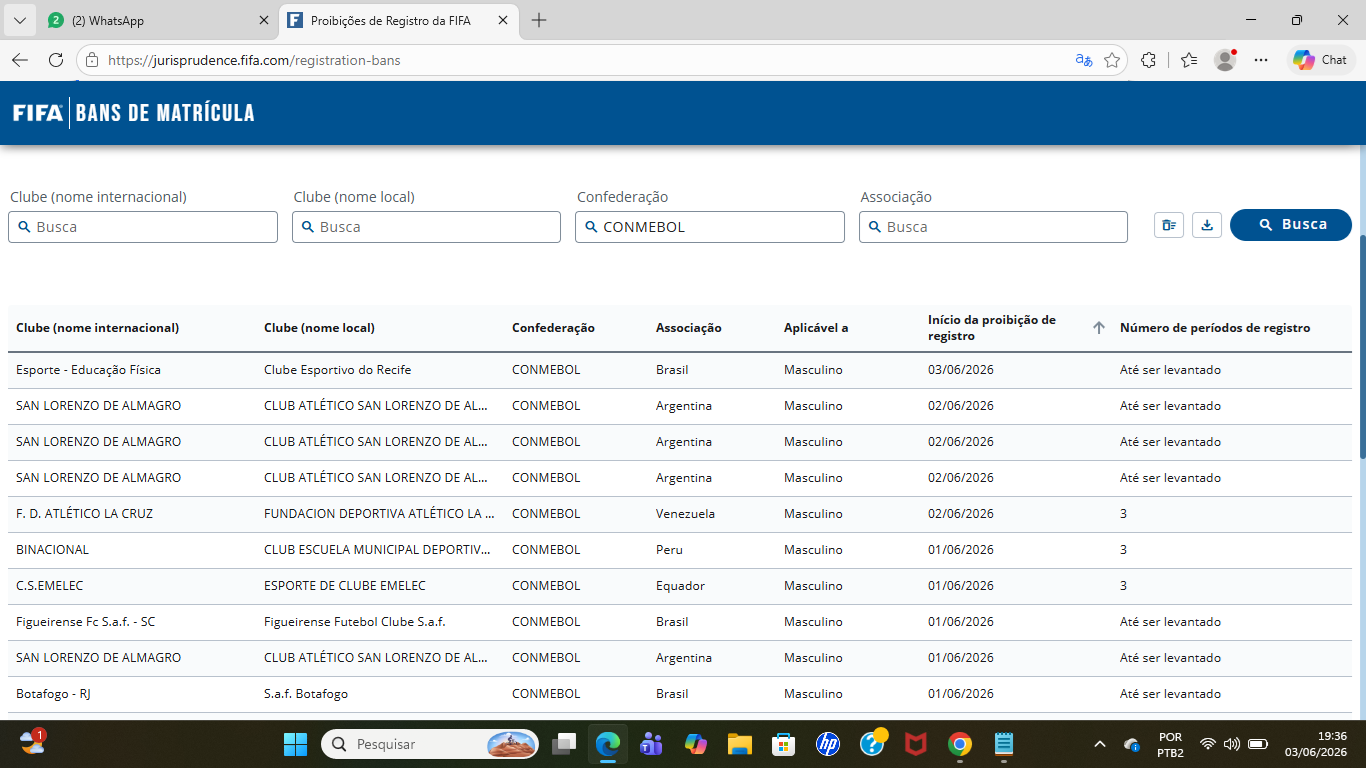This screenshot has height=768, width=1366.
Task: Open Copilot app from the taskbar
Action: 696,744
